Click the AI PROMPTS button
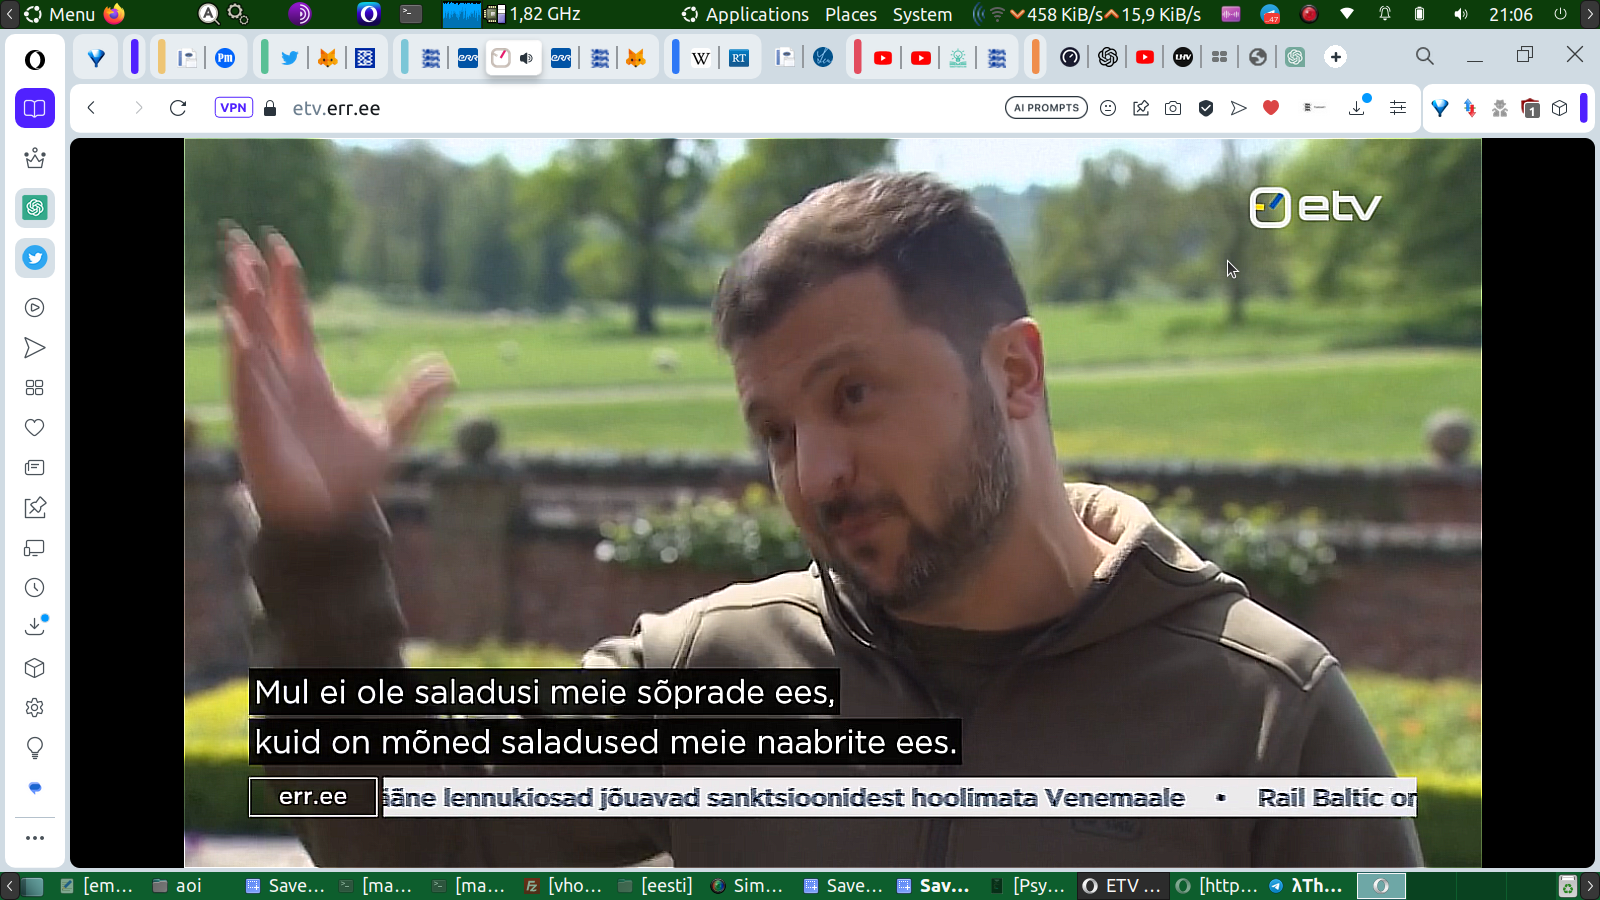The width and height of the screenshot is (1600, 900). coord(1046,108)
